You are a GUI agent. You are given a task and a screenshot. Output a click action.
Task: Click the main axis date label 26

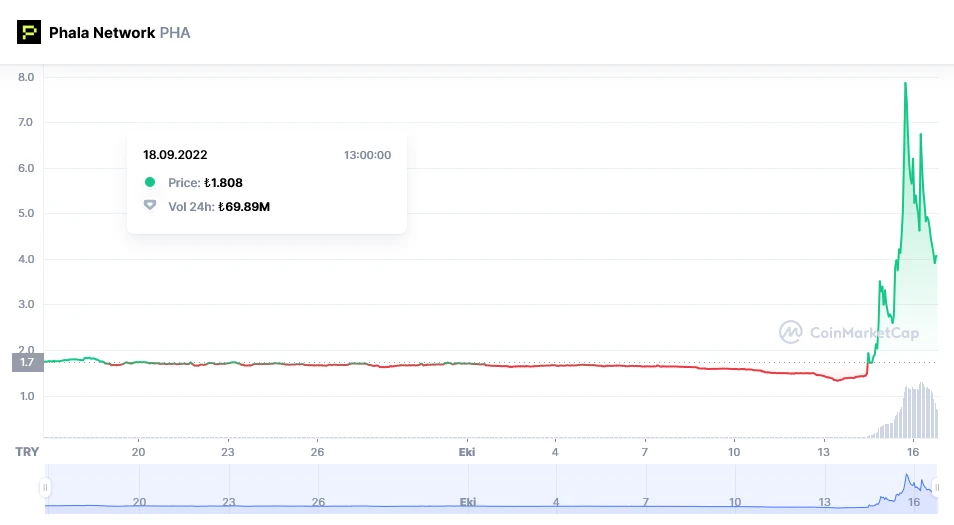point(317,452)
